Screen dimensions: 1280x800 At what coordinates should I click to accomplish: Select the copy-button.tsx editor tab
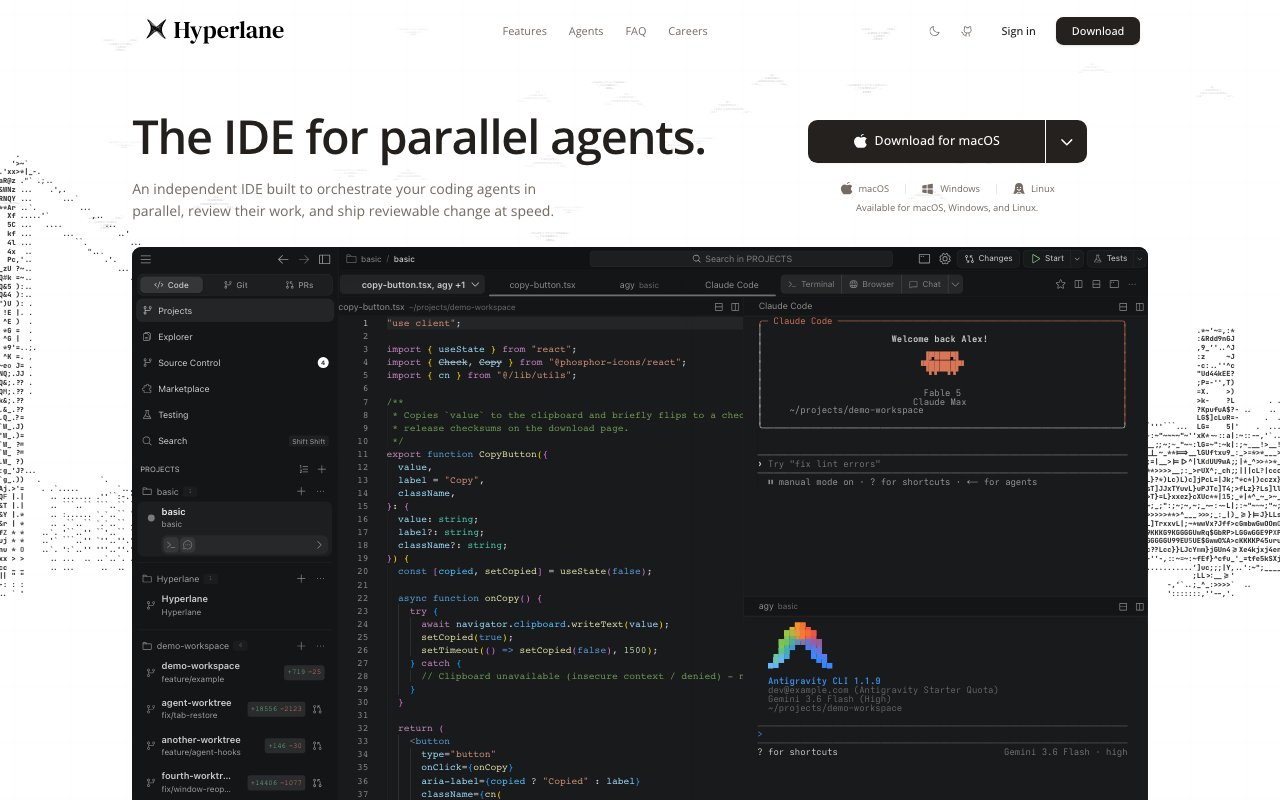[542, 285]
